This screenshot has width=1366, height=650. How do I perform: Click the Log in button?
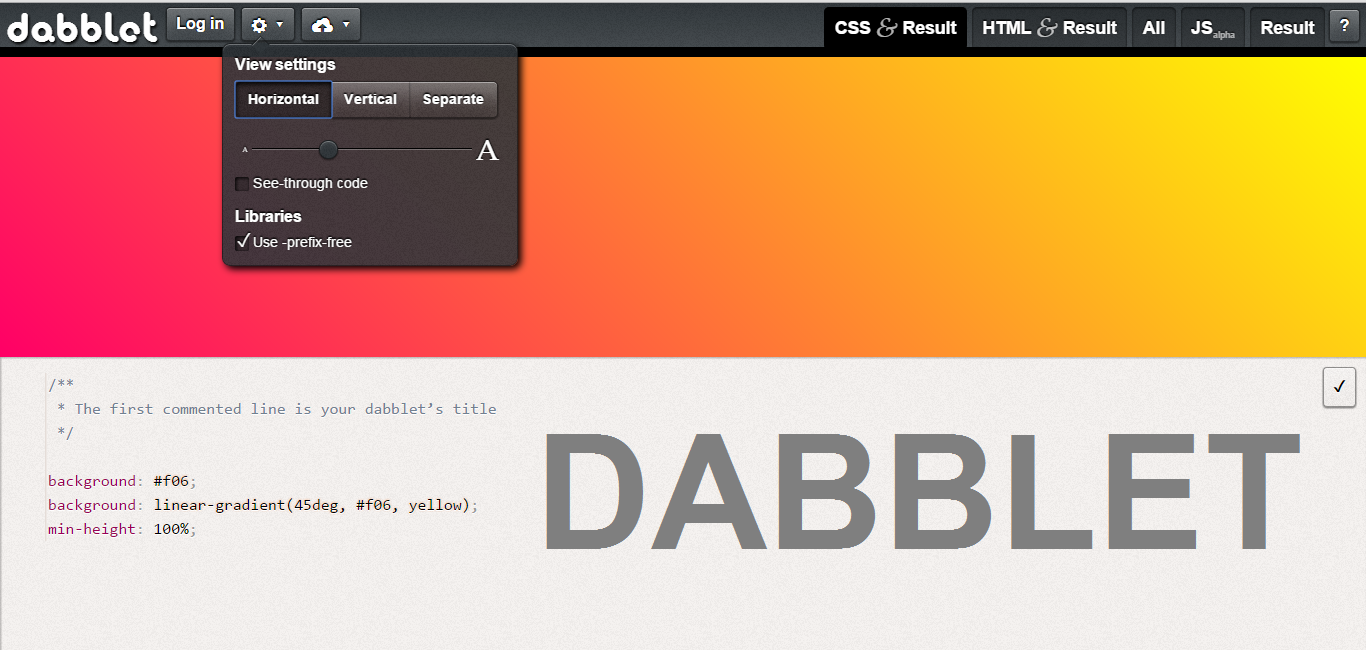tap(200, 24)
